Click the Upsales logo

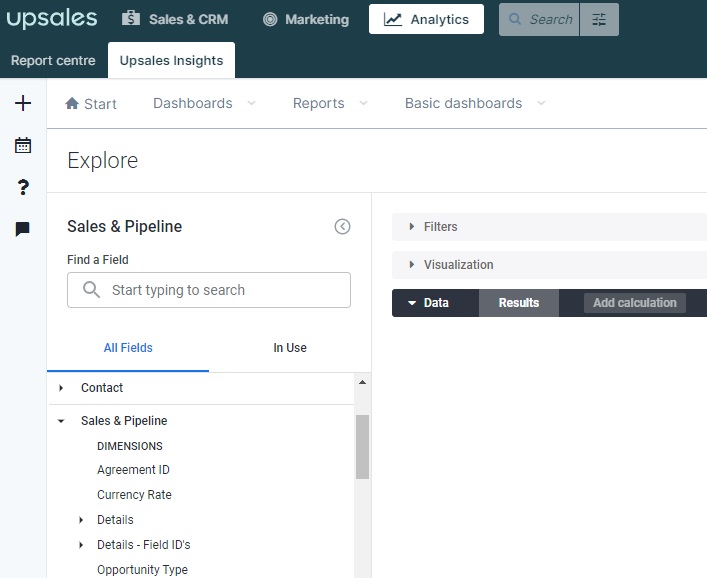pos(51,19)
